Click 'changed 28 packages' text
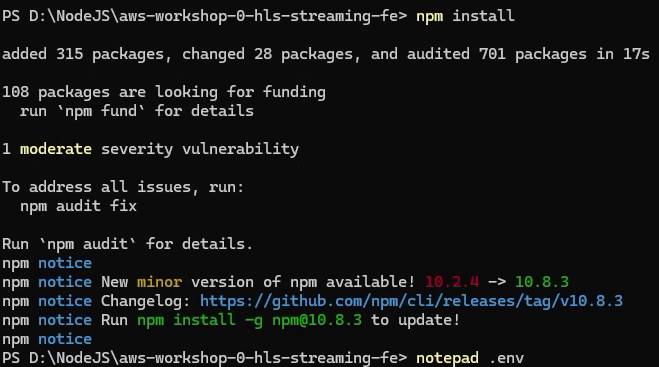This screenshot has height=367, width=659. [x=267, y=54]
